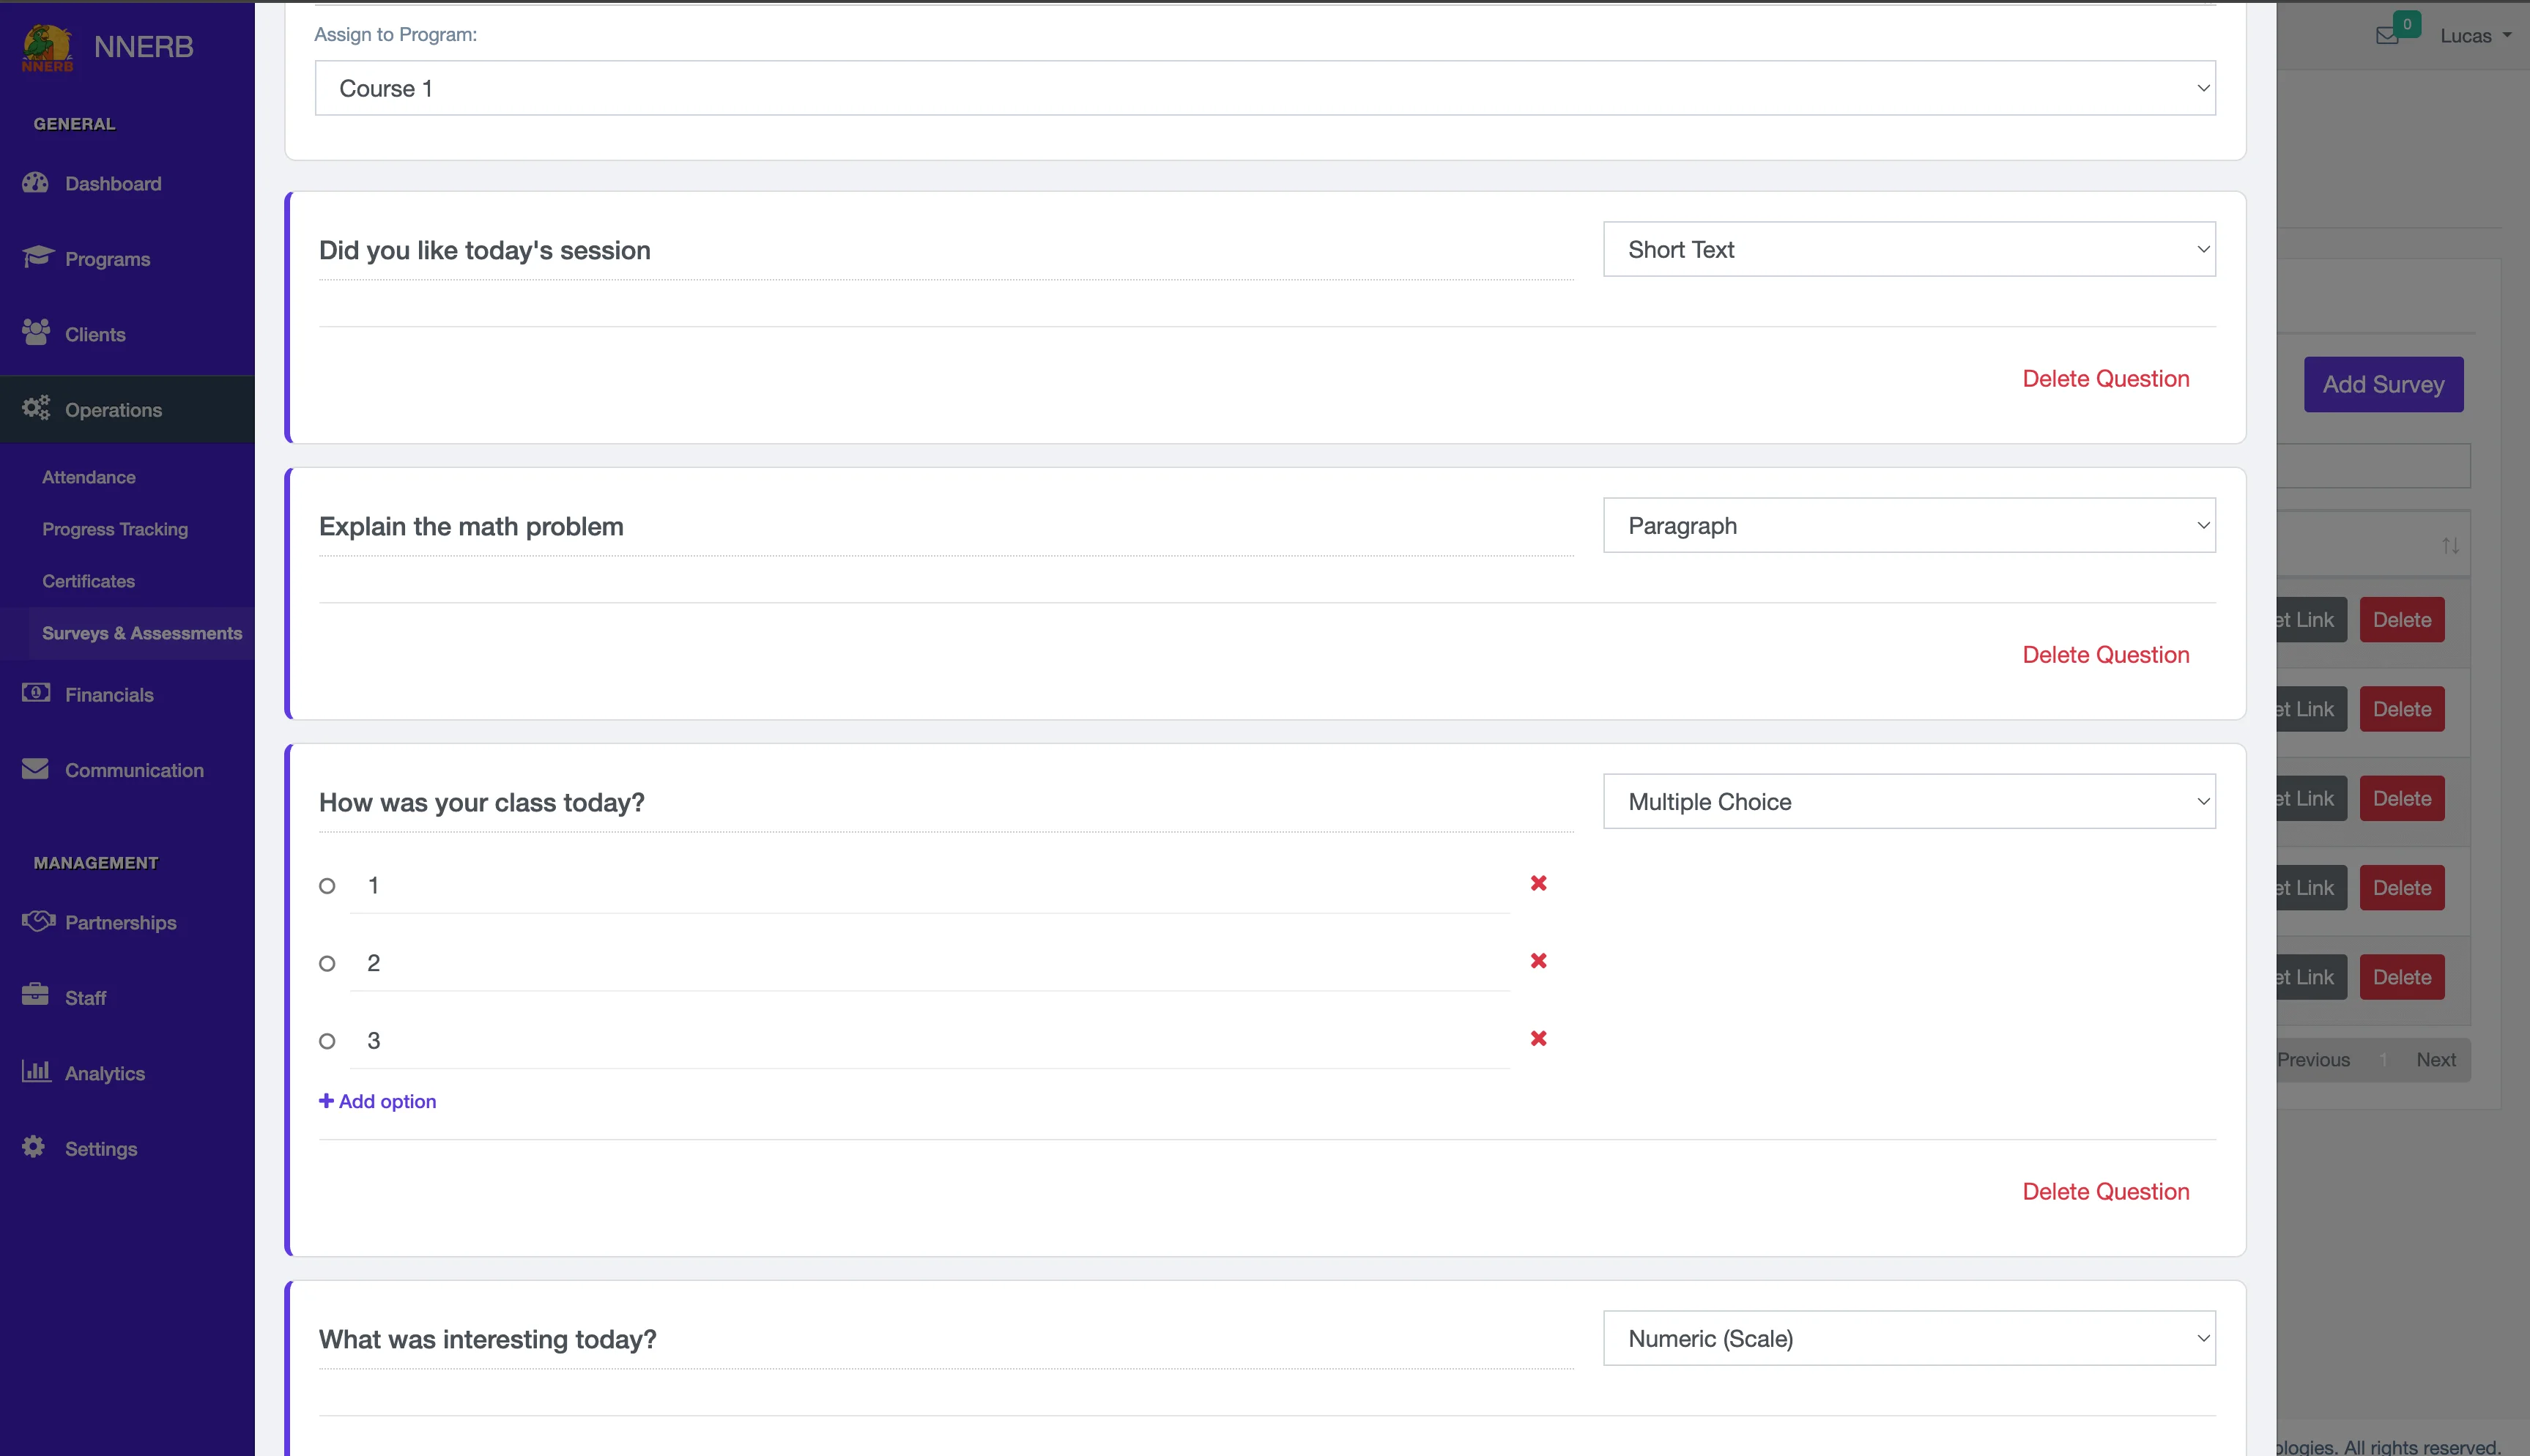Click the Partnerships handshake icon
Screen dimensions: 2530x1456
[x=38, y=921]
